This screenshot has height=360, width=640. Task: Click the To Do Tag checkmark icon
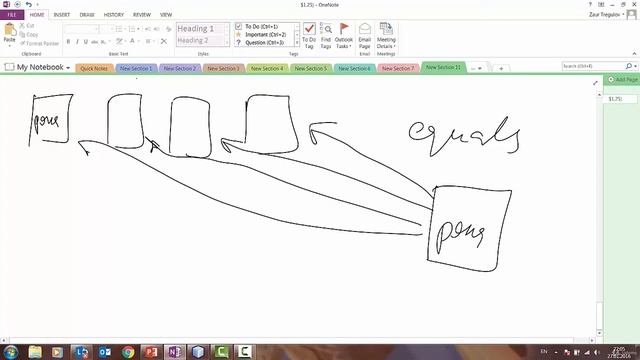point(309,29)
